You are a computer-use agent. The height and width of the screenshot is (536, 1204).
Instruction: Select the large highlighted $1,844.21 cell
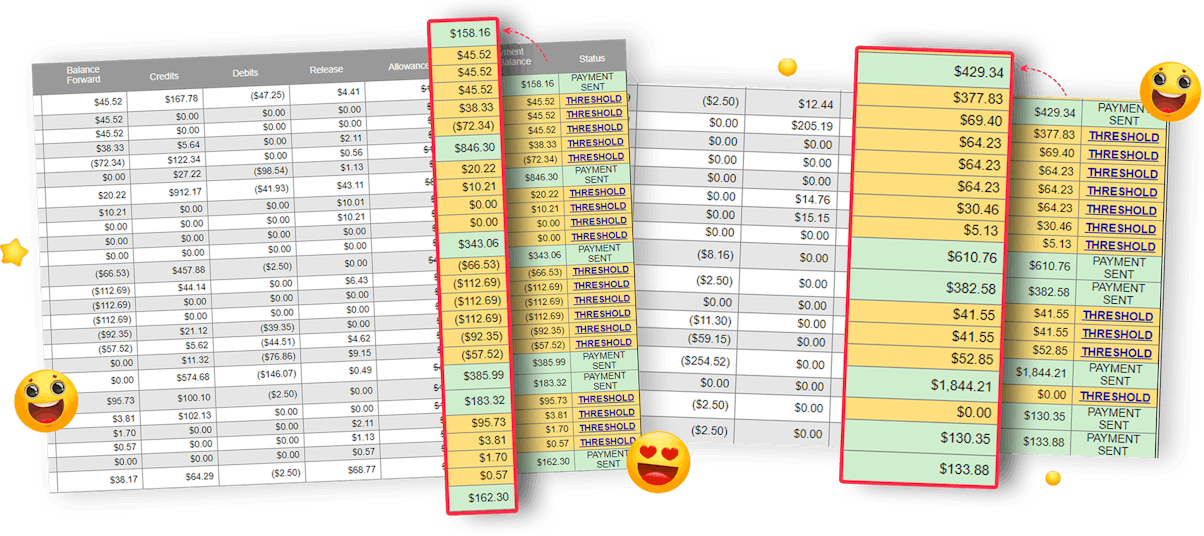point(927,386)
